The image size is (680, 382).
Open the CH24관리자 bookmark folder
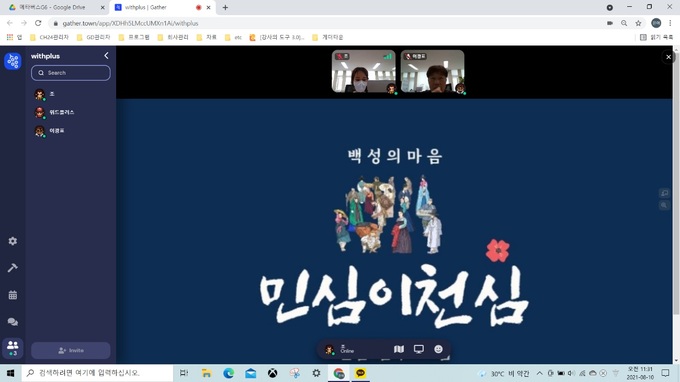tap(49, 37)
